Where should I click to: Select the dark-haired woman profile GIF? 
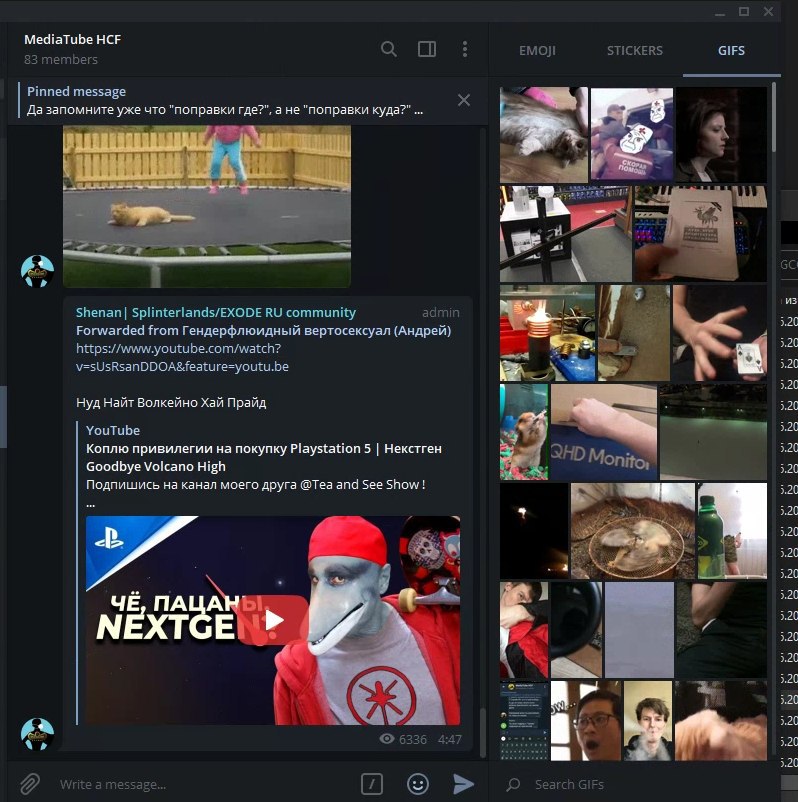tap(721, 135)
